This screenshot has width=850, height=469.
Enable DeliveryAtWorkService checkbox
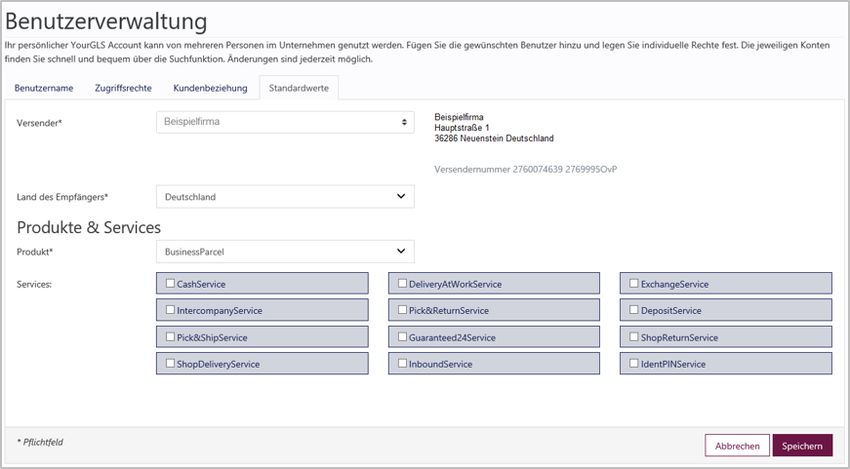click(x=402, y=284)
